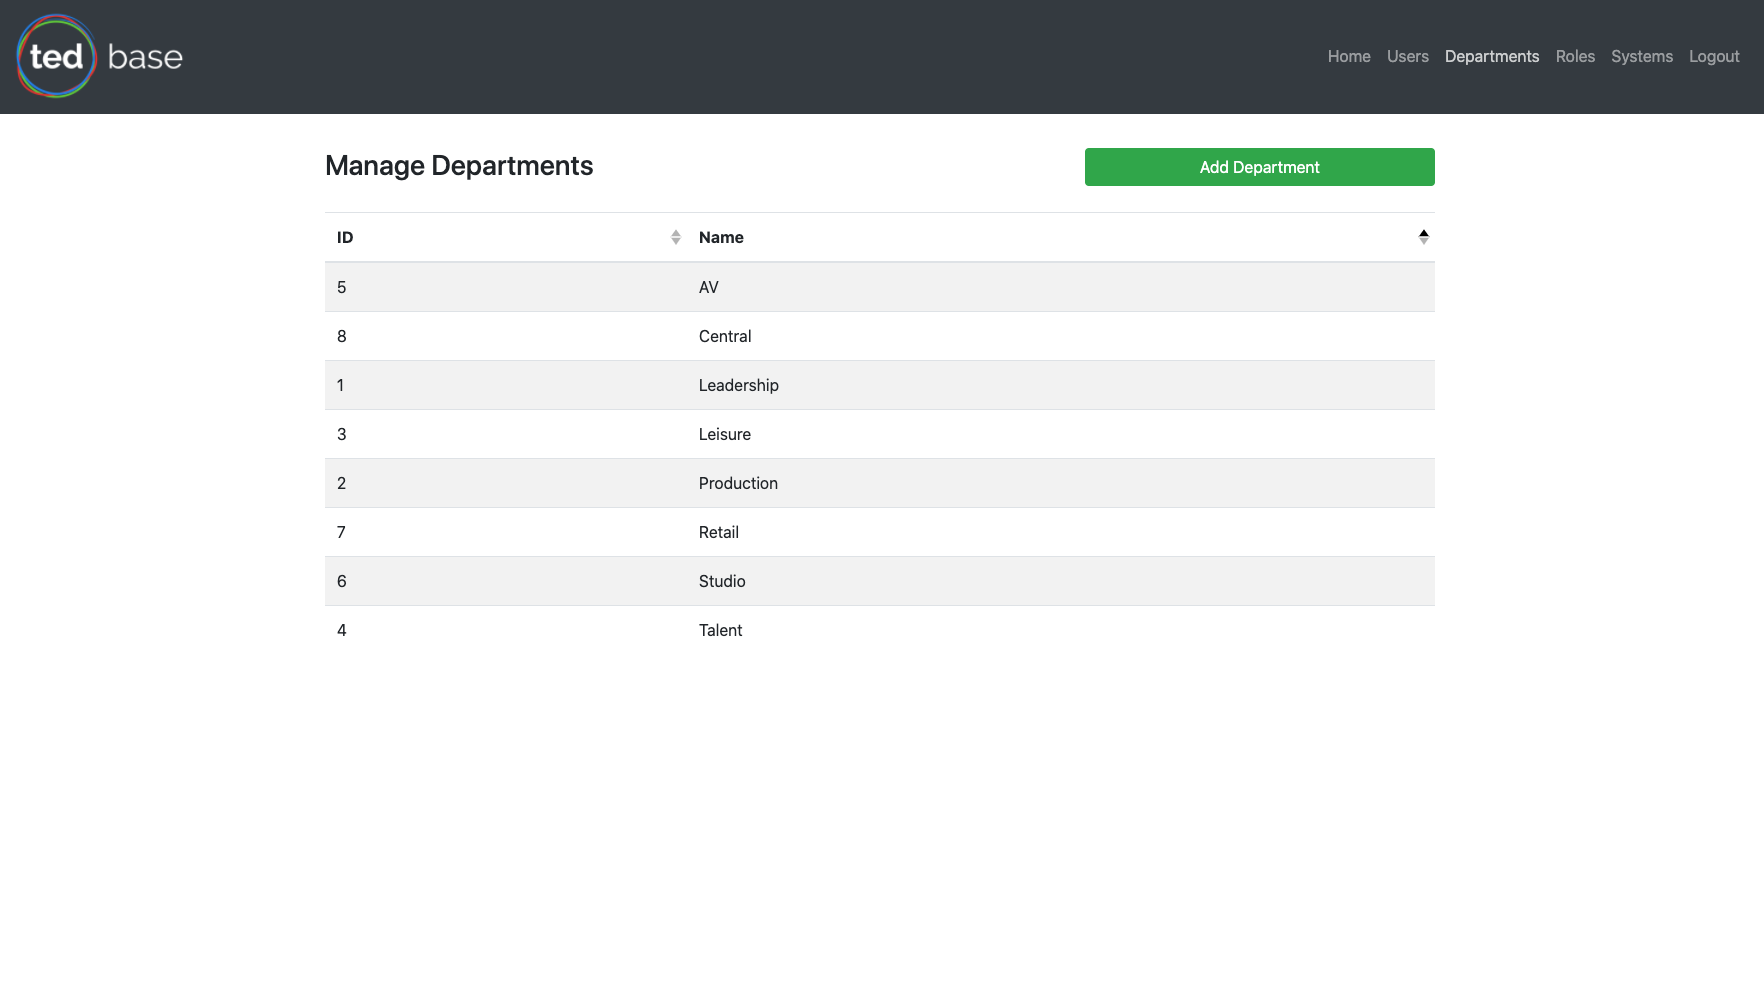Select the Leisure department row
1764x984 pixels.
(724, 434)
